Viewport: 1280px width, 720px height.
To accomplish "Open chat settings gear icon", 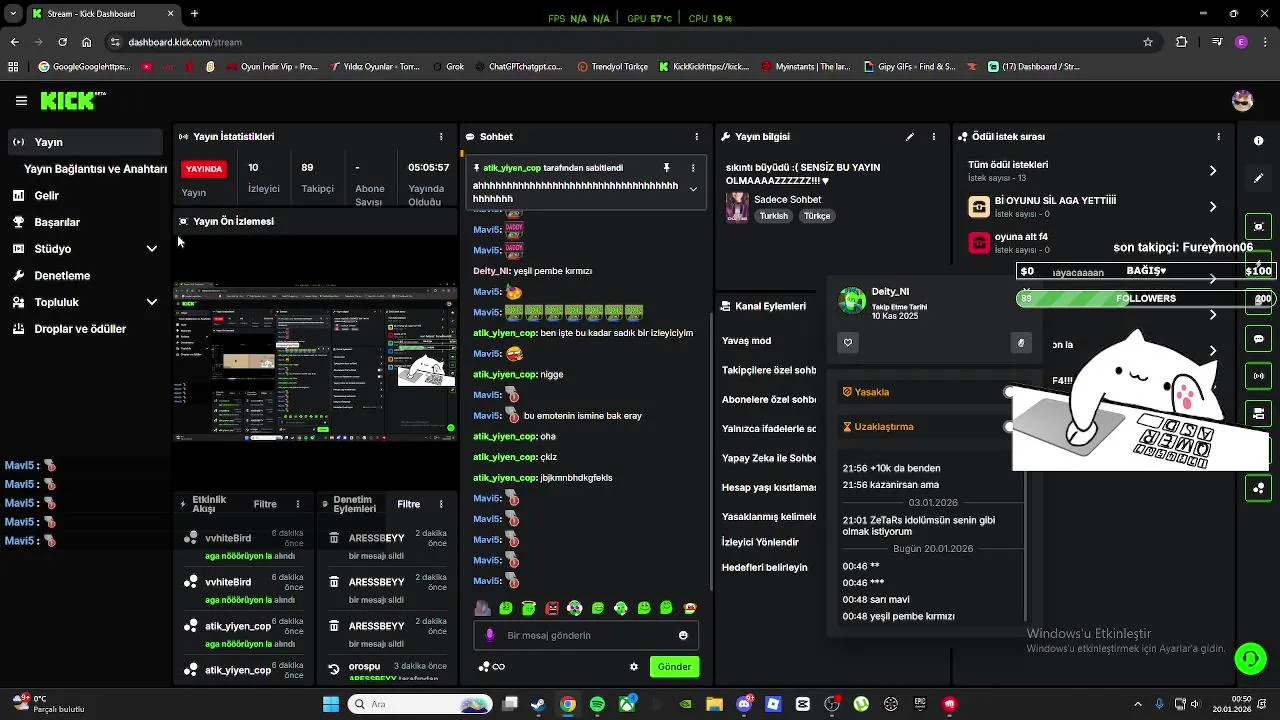I will pyautogui.click(x=633, y=667).
